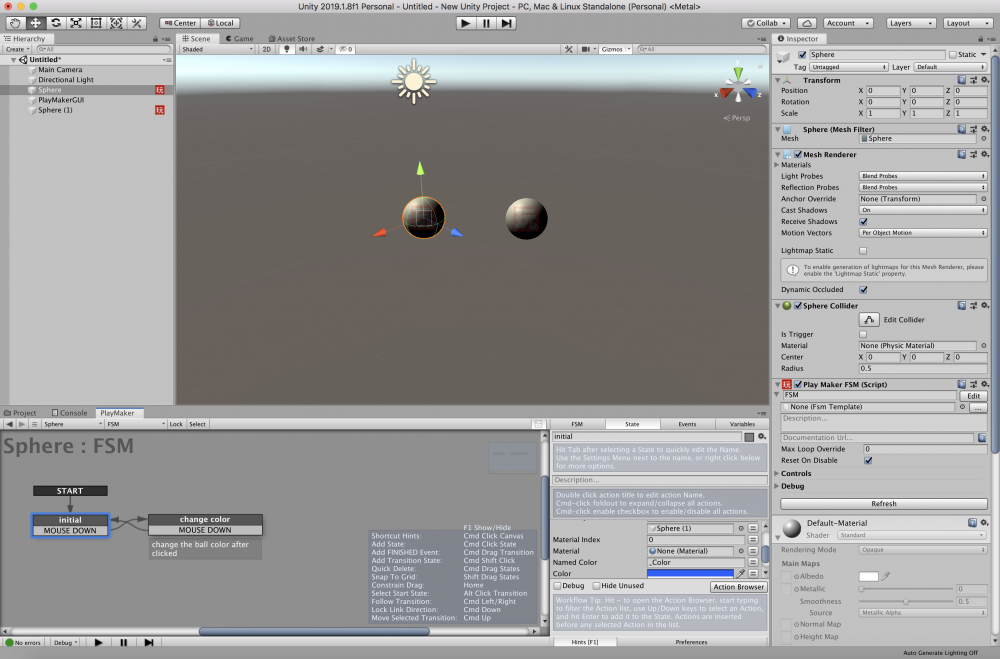Switch to the Game tab
The image size is (1000, 659).
pyautogui.click(x=240, y=39)
